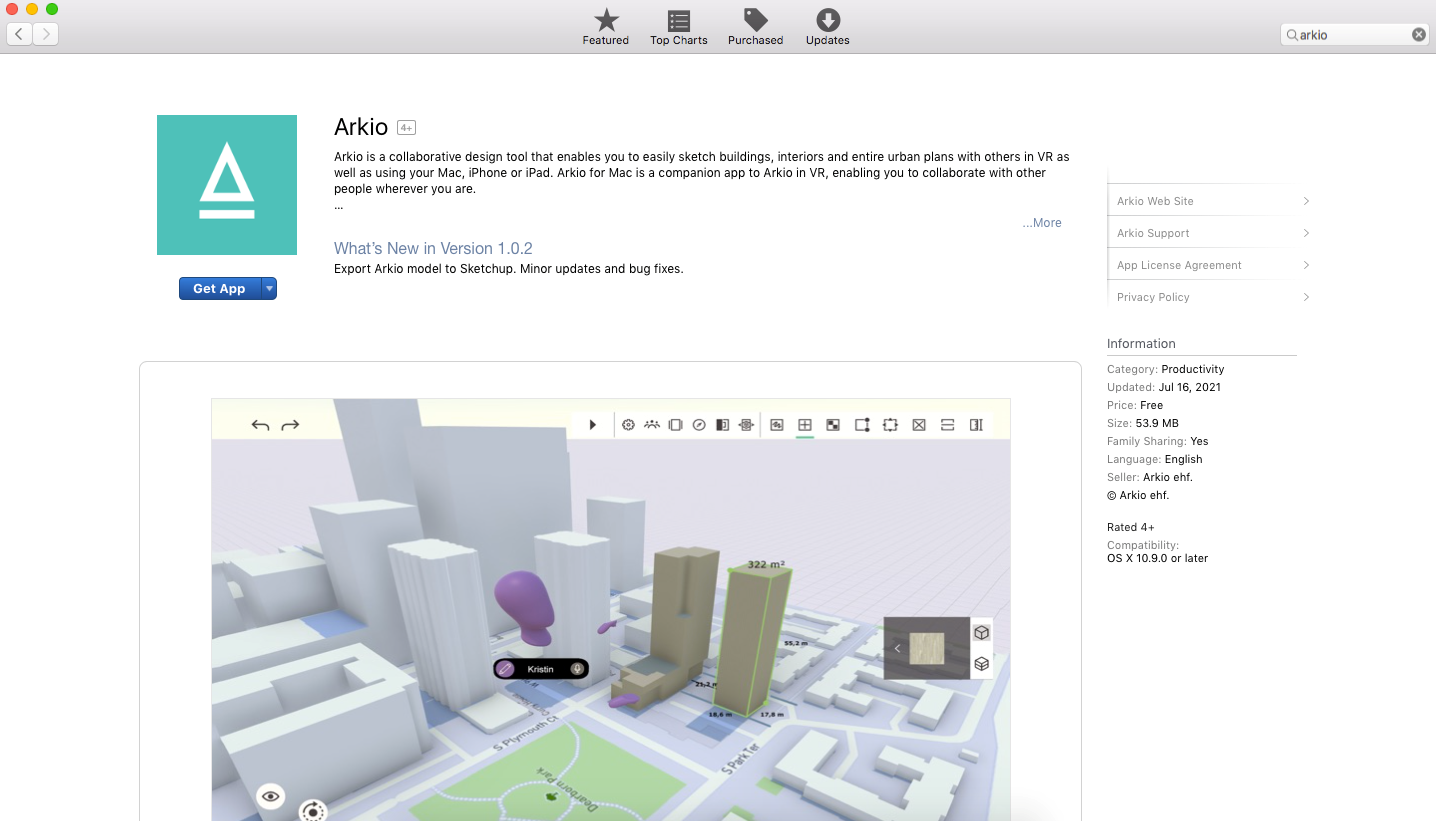Screen dimensions: 1436x821
Task: Click the wood texture swatch in the screenshot
Action: (927, 649)
